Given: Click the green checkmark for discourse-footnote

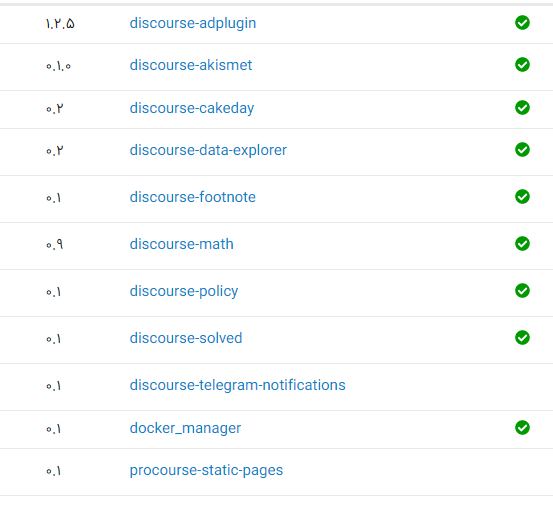Looking at the screenshot, I should [x=522, y=196].
